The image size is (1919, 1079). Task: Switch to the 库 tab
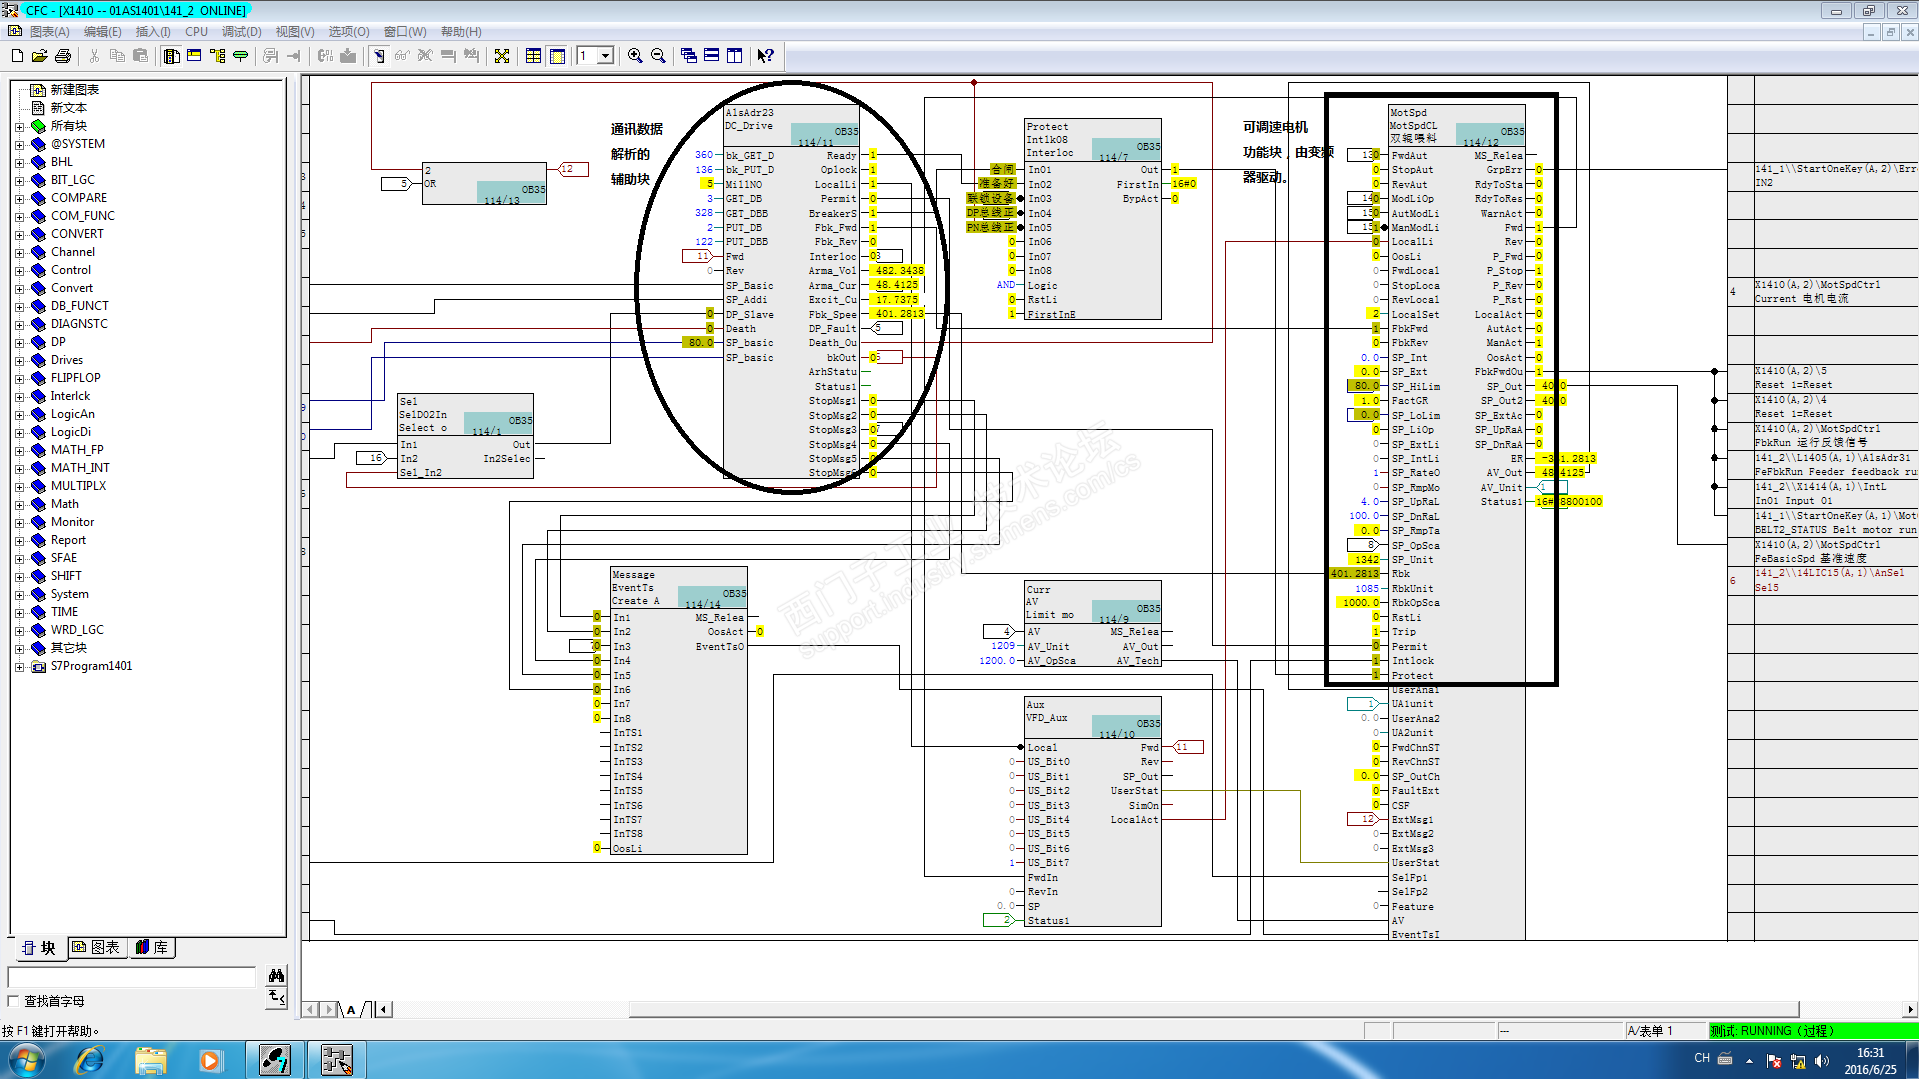pyautogui.click(x=152, y=947)
